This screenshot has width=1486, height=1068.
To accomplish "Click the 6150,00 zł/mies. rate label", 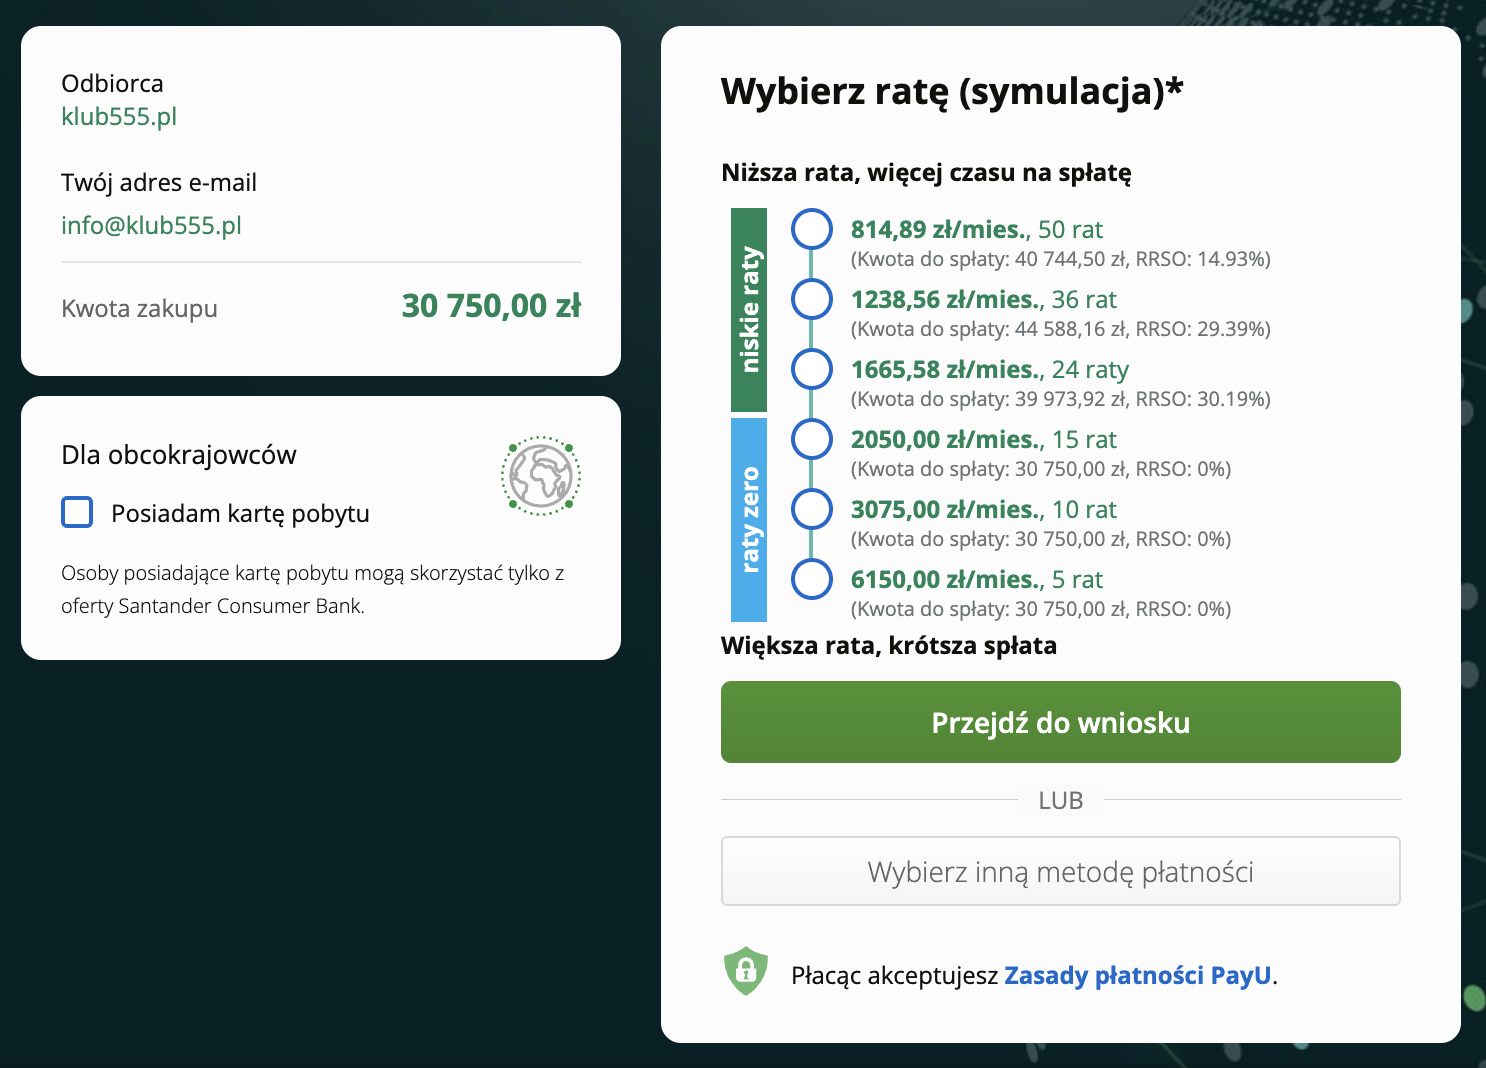I will [x=945, y=579].
